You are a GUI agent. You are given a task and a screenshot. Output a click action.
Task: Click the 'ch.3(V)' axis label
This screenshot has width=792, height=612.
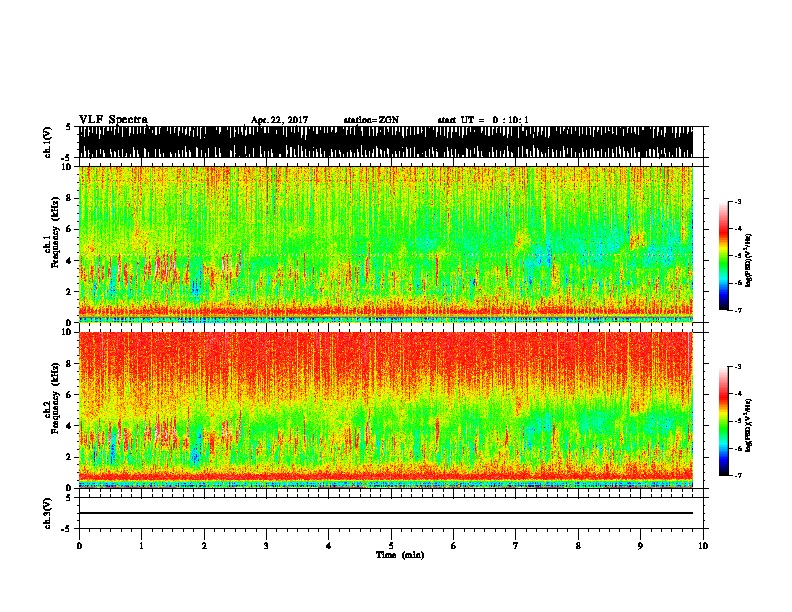[x=47, y=514]
